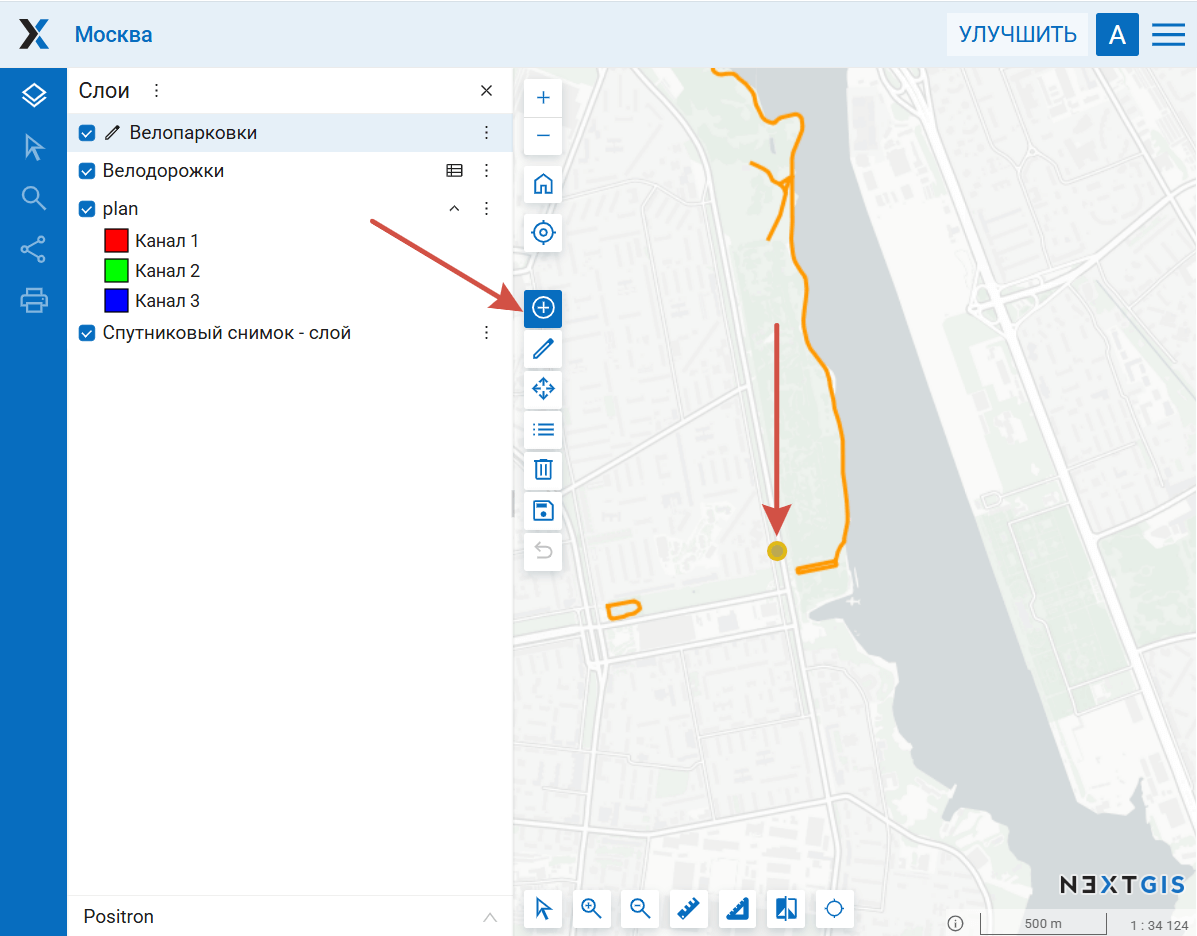Toggle the Велодорожки layer visibility checkbox
Screen dimensions: 1197x936
87,171
